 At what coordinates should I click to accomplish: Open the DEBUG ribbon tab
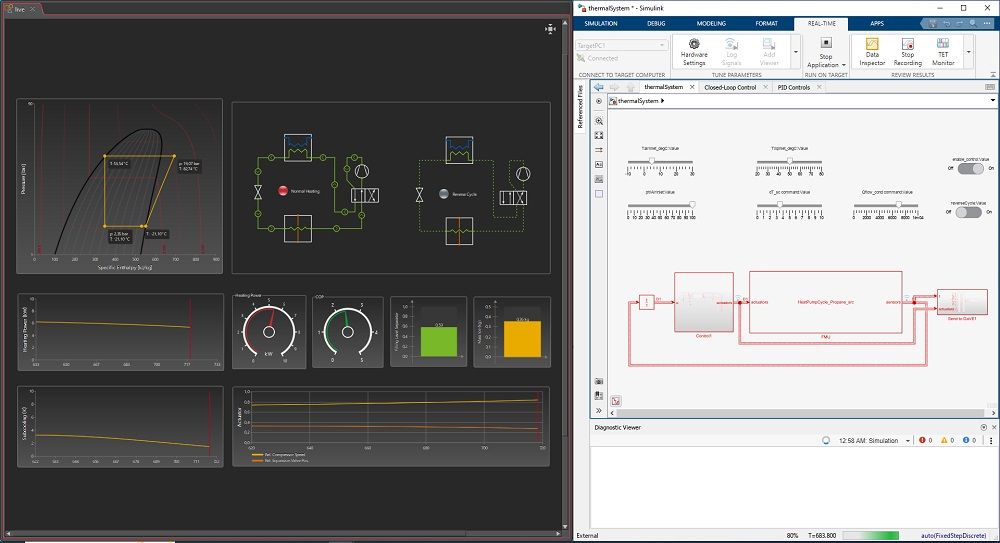click(656, 24)
